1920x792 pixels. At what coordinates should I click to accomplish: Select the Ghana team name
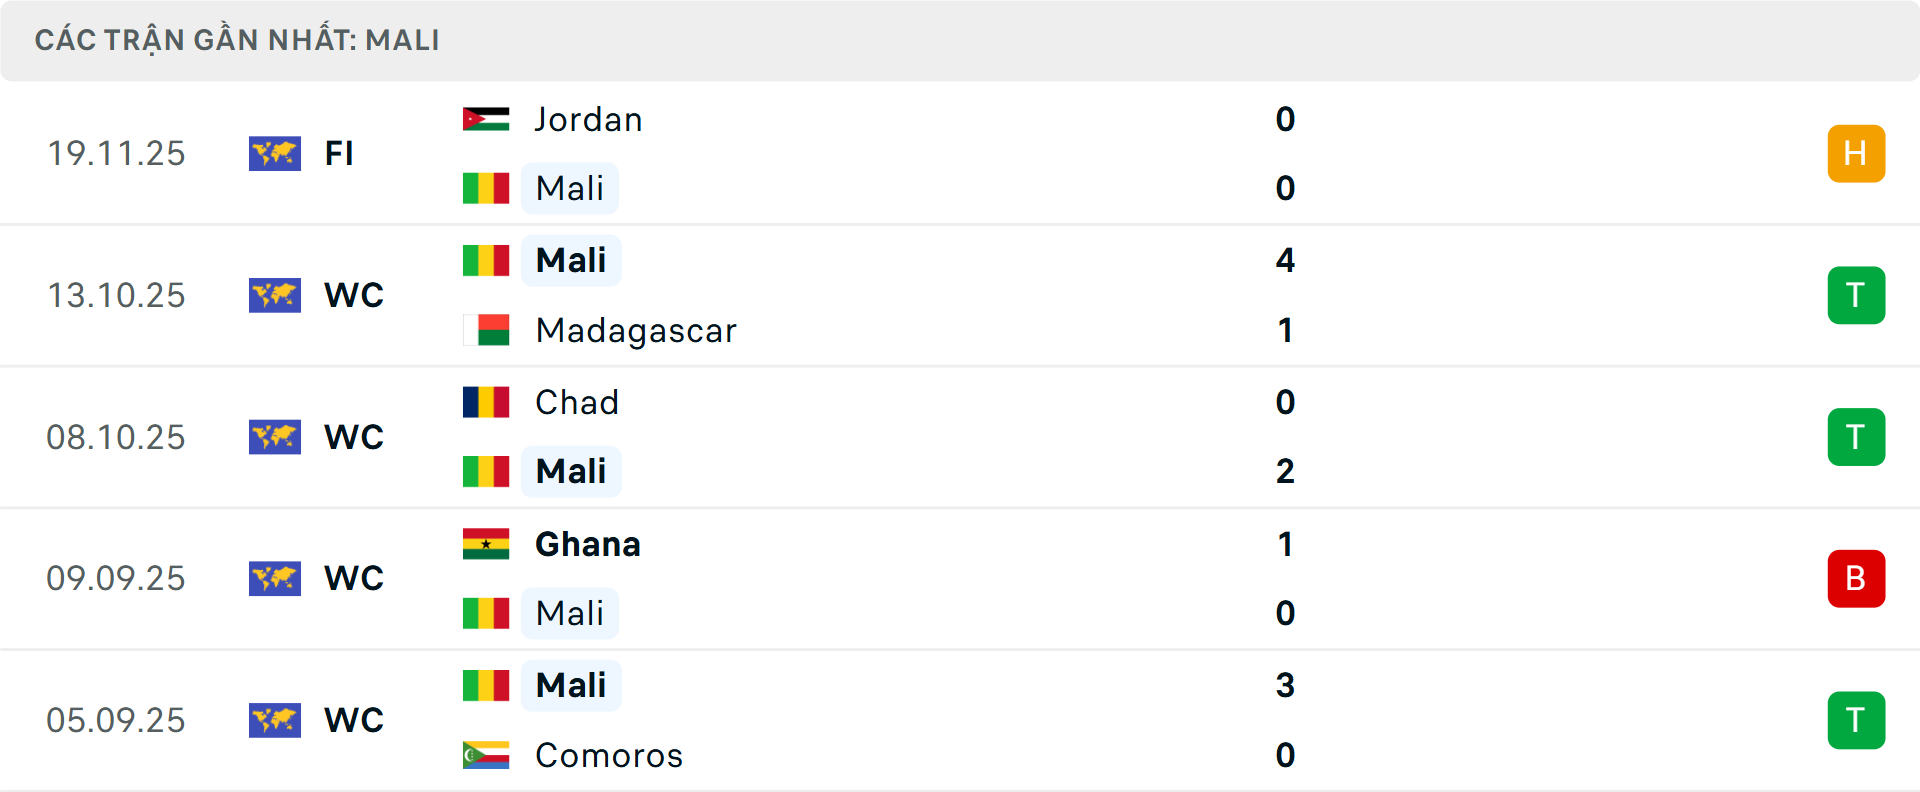[x=588, y=544]
